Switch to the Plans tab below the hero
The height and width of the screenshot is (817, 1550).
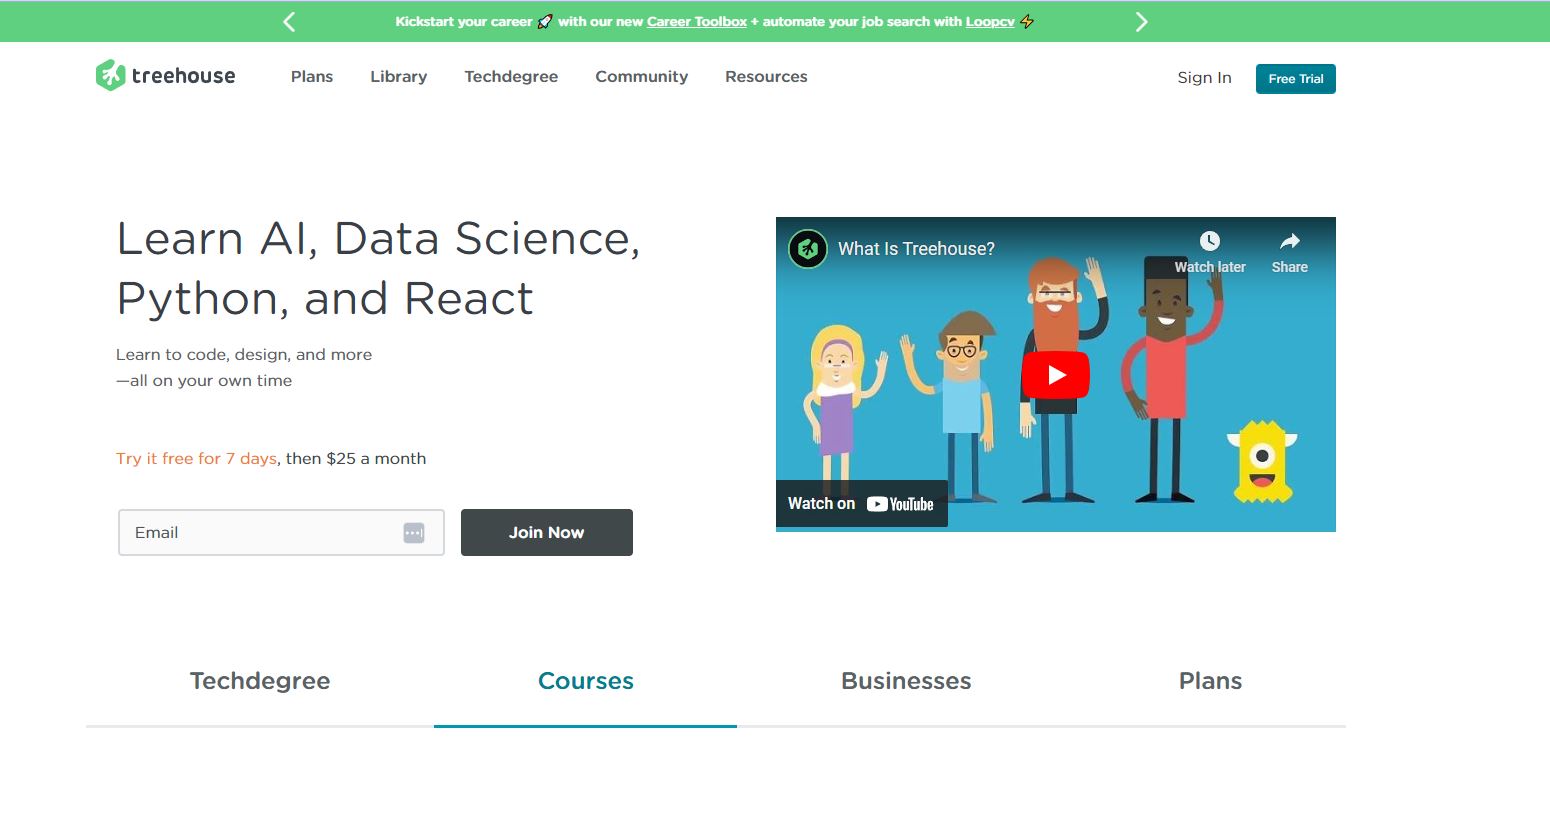point(1210,681)
